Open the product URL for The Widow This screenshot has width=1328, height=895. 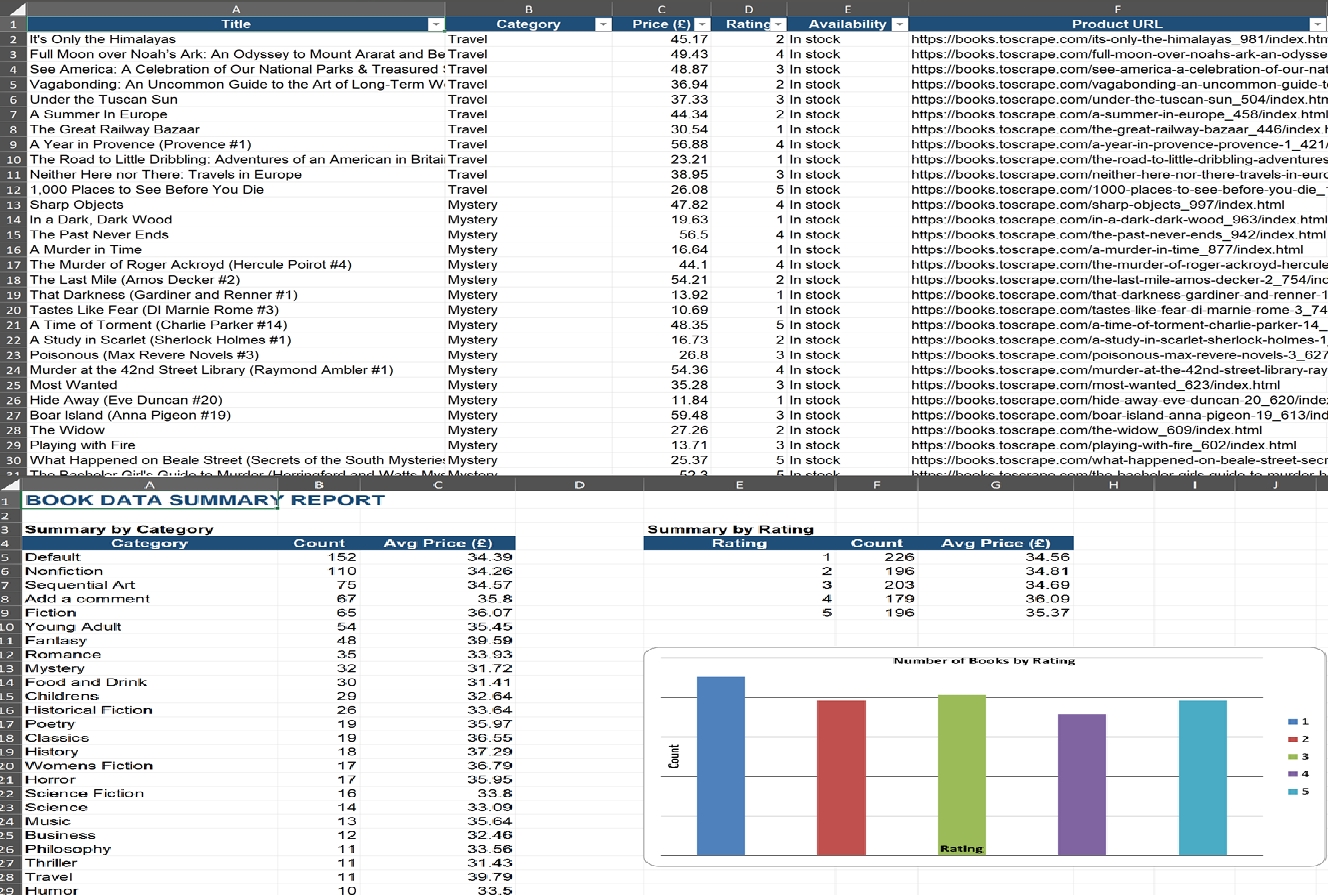(x=1118, y=430)
